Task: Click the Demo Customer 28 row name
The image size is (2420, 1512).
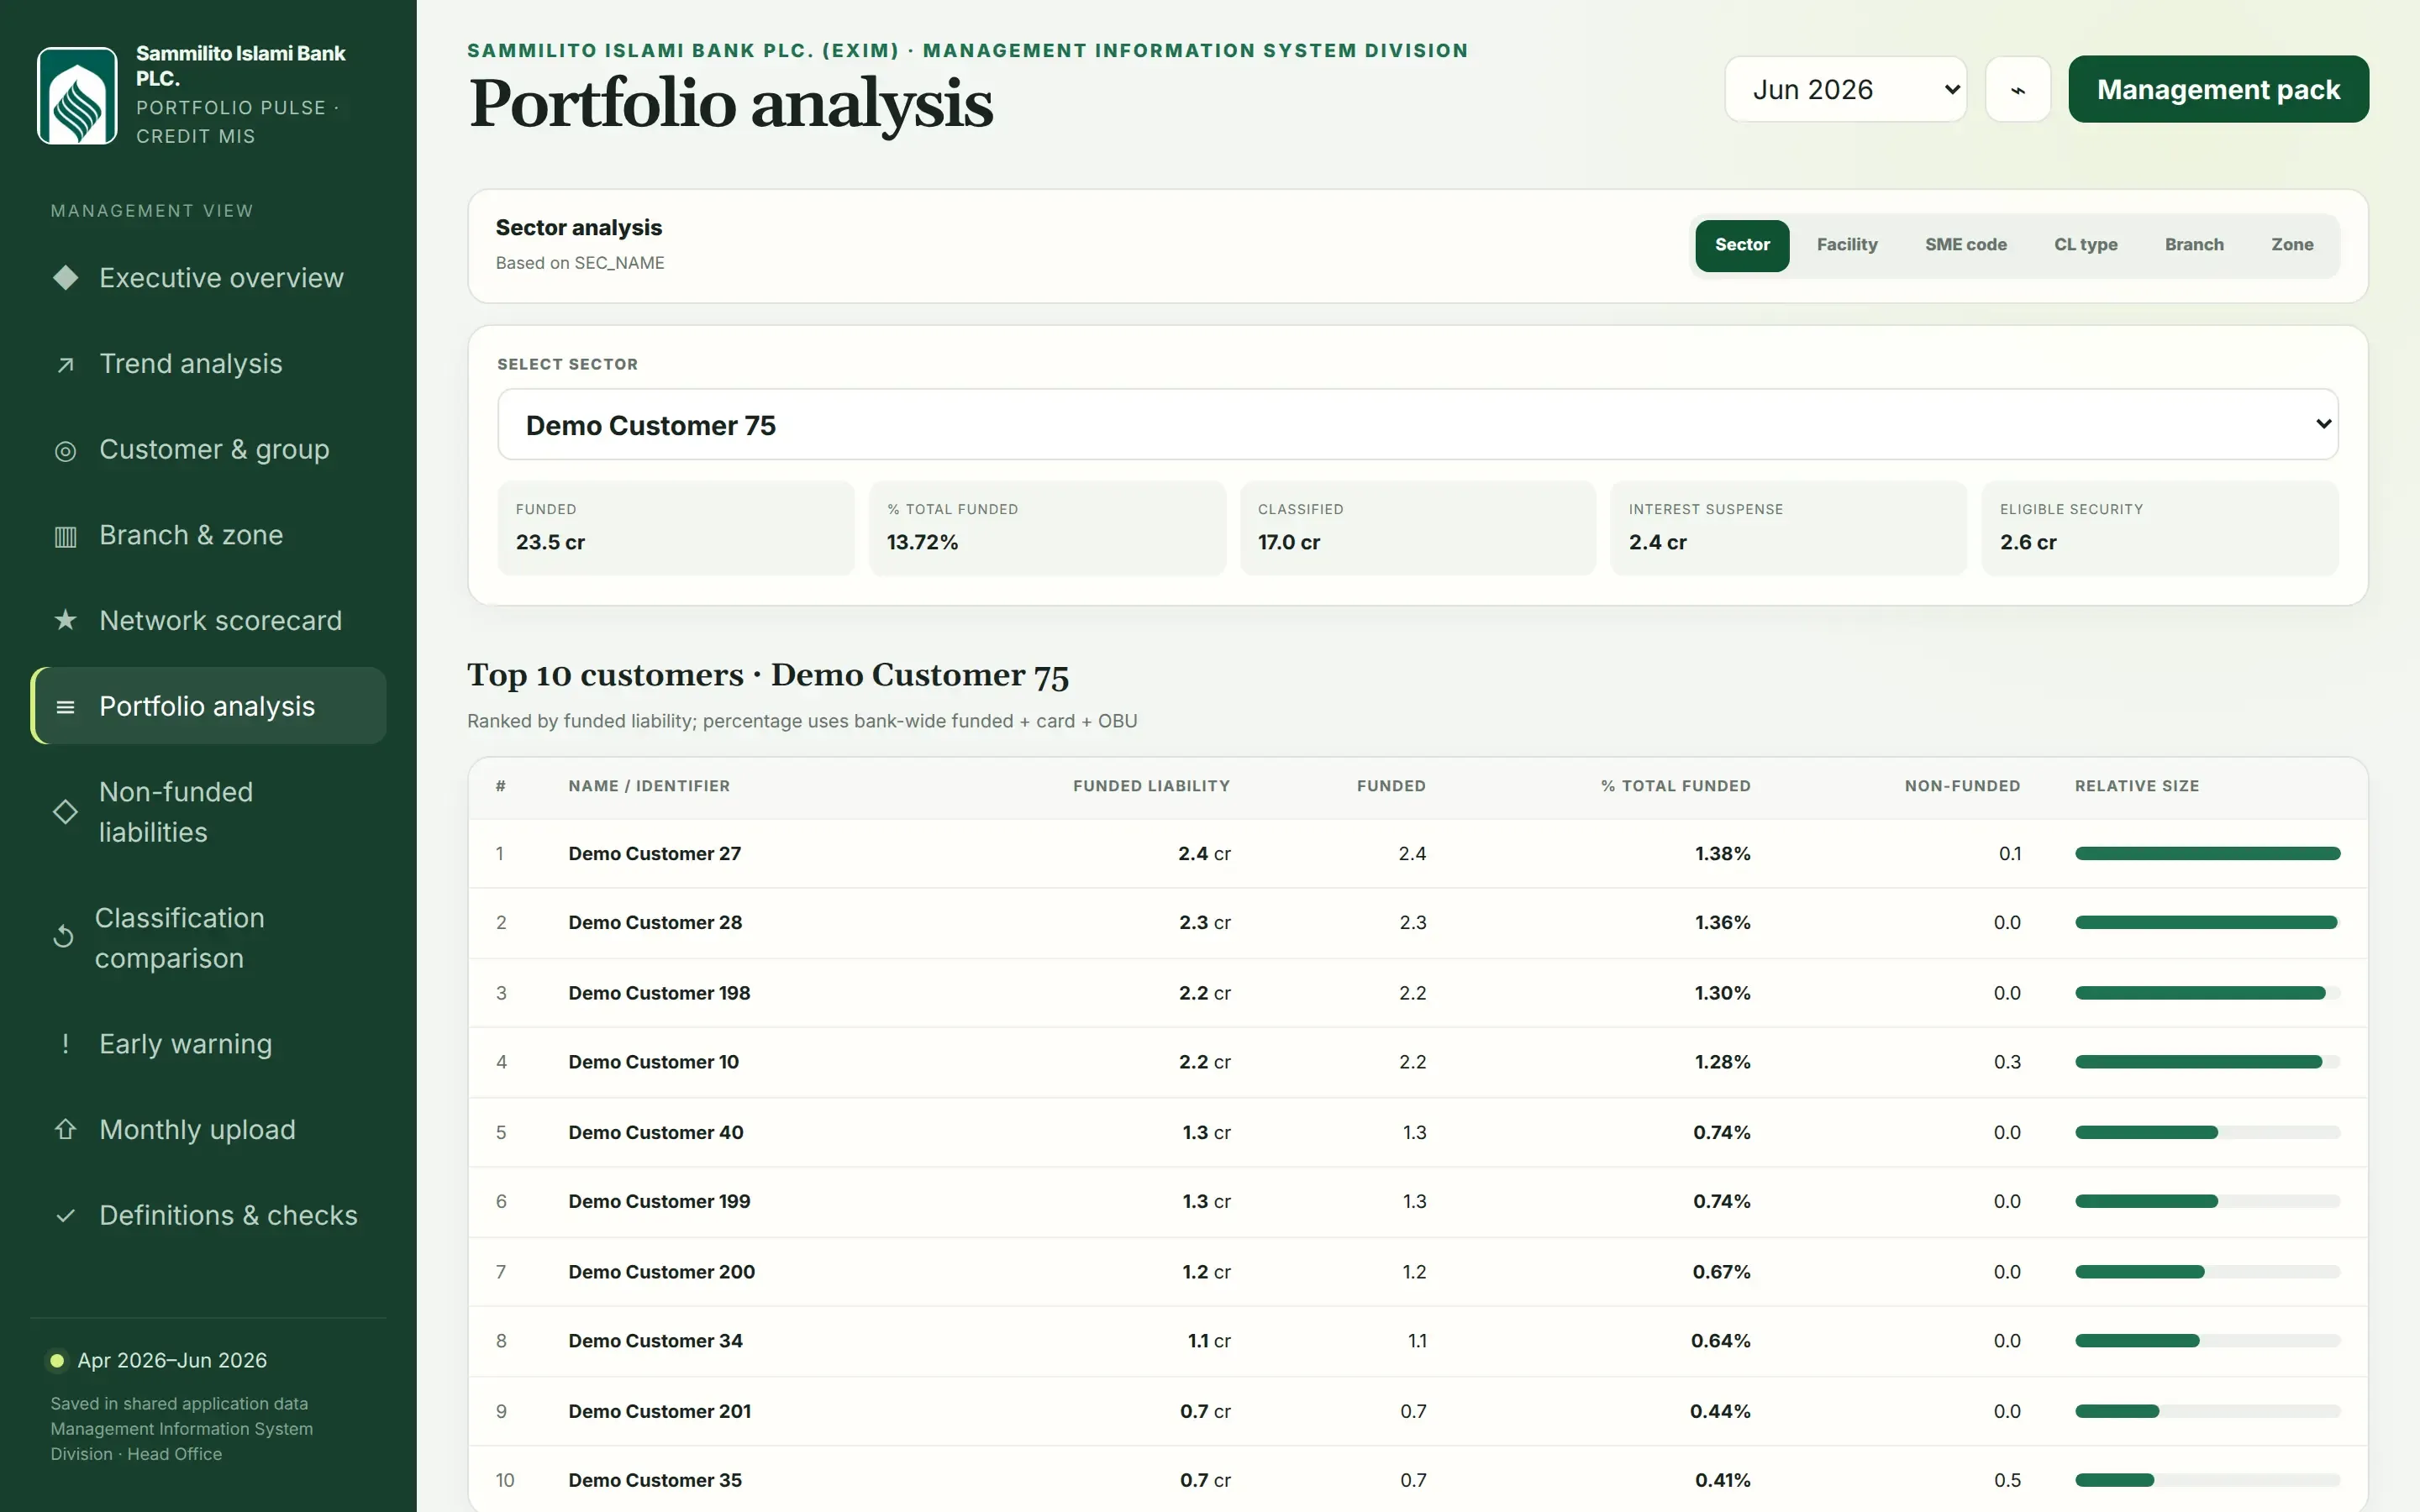Action: 655,923
